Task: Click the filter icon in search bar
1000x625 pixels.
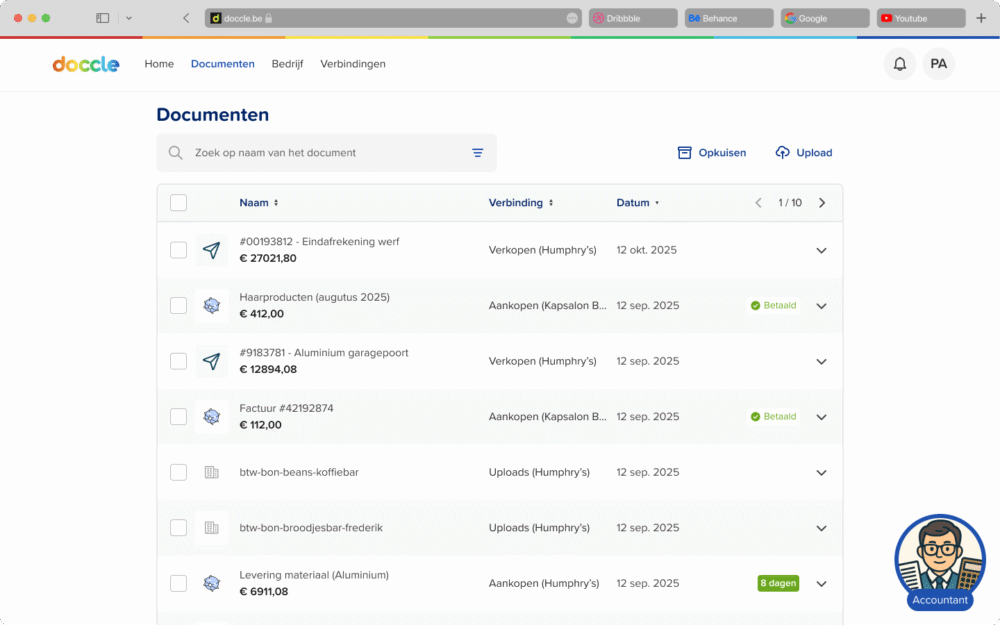Action: click(477, 153)
